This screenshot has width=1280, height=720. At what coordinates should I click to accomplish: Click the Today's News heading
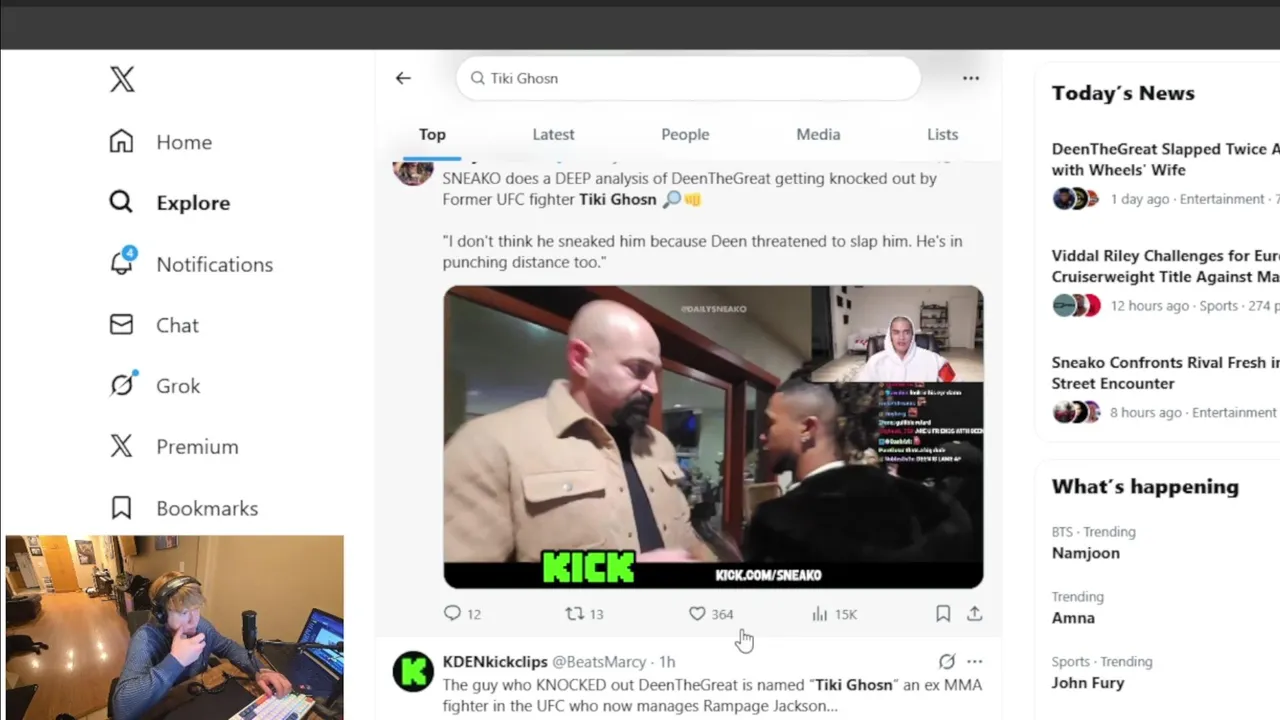coord(1123,93)
